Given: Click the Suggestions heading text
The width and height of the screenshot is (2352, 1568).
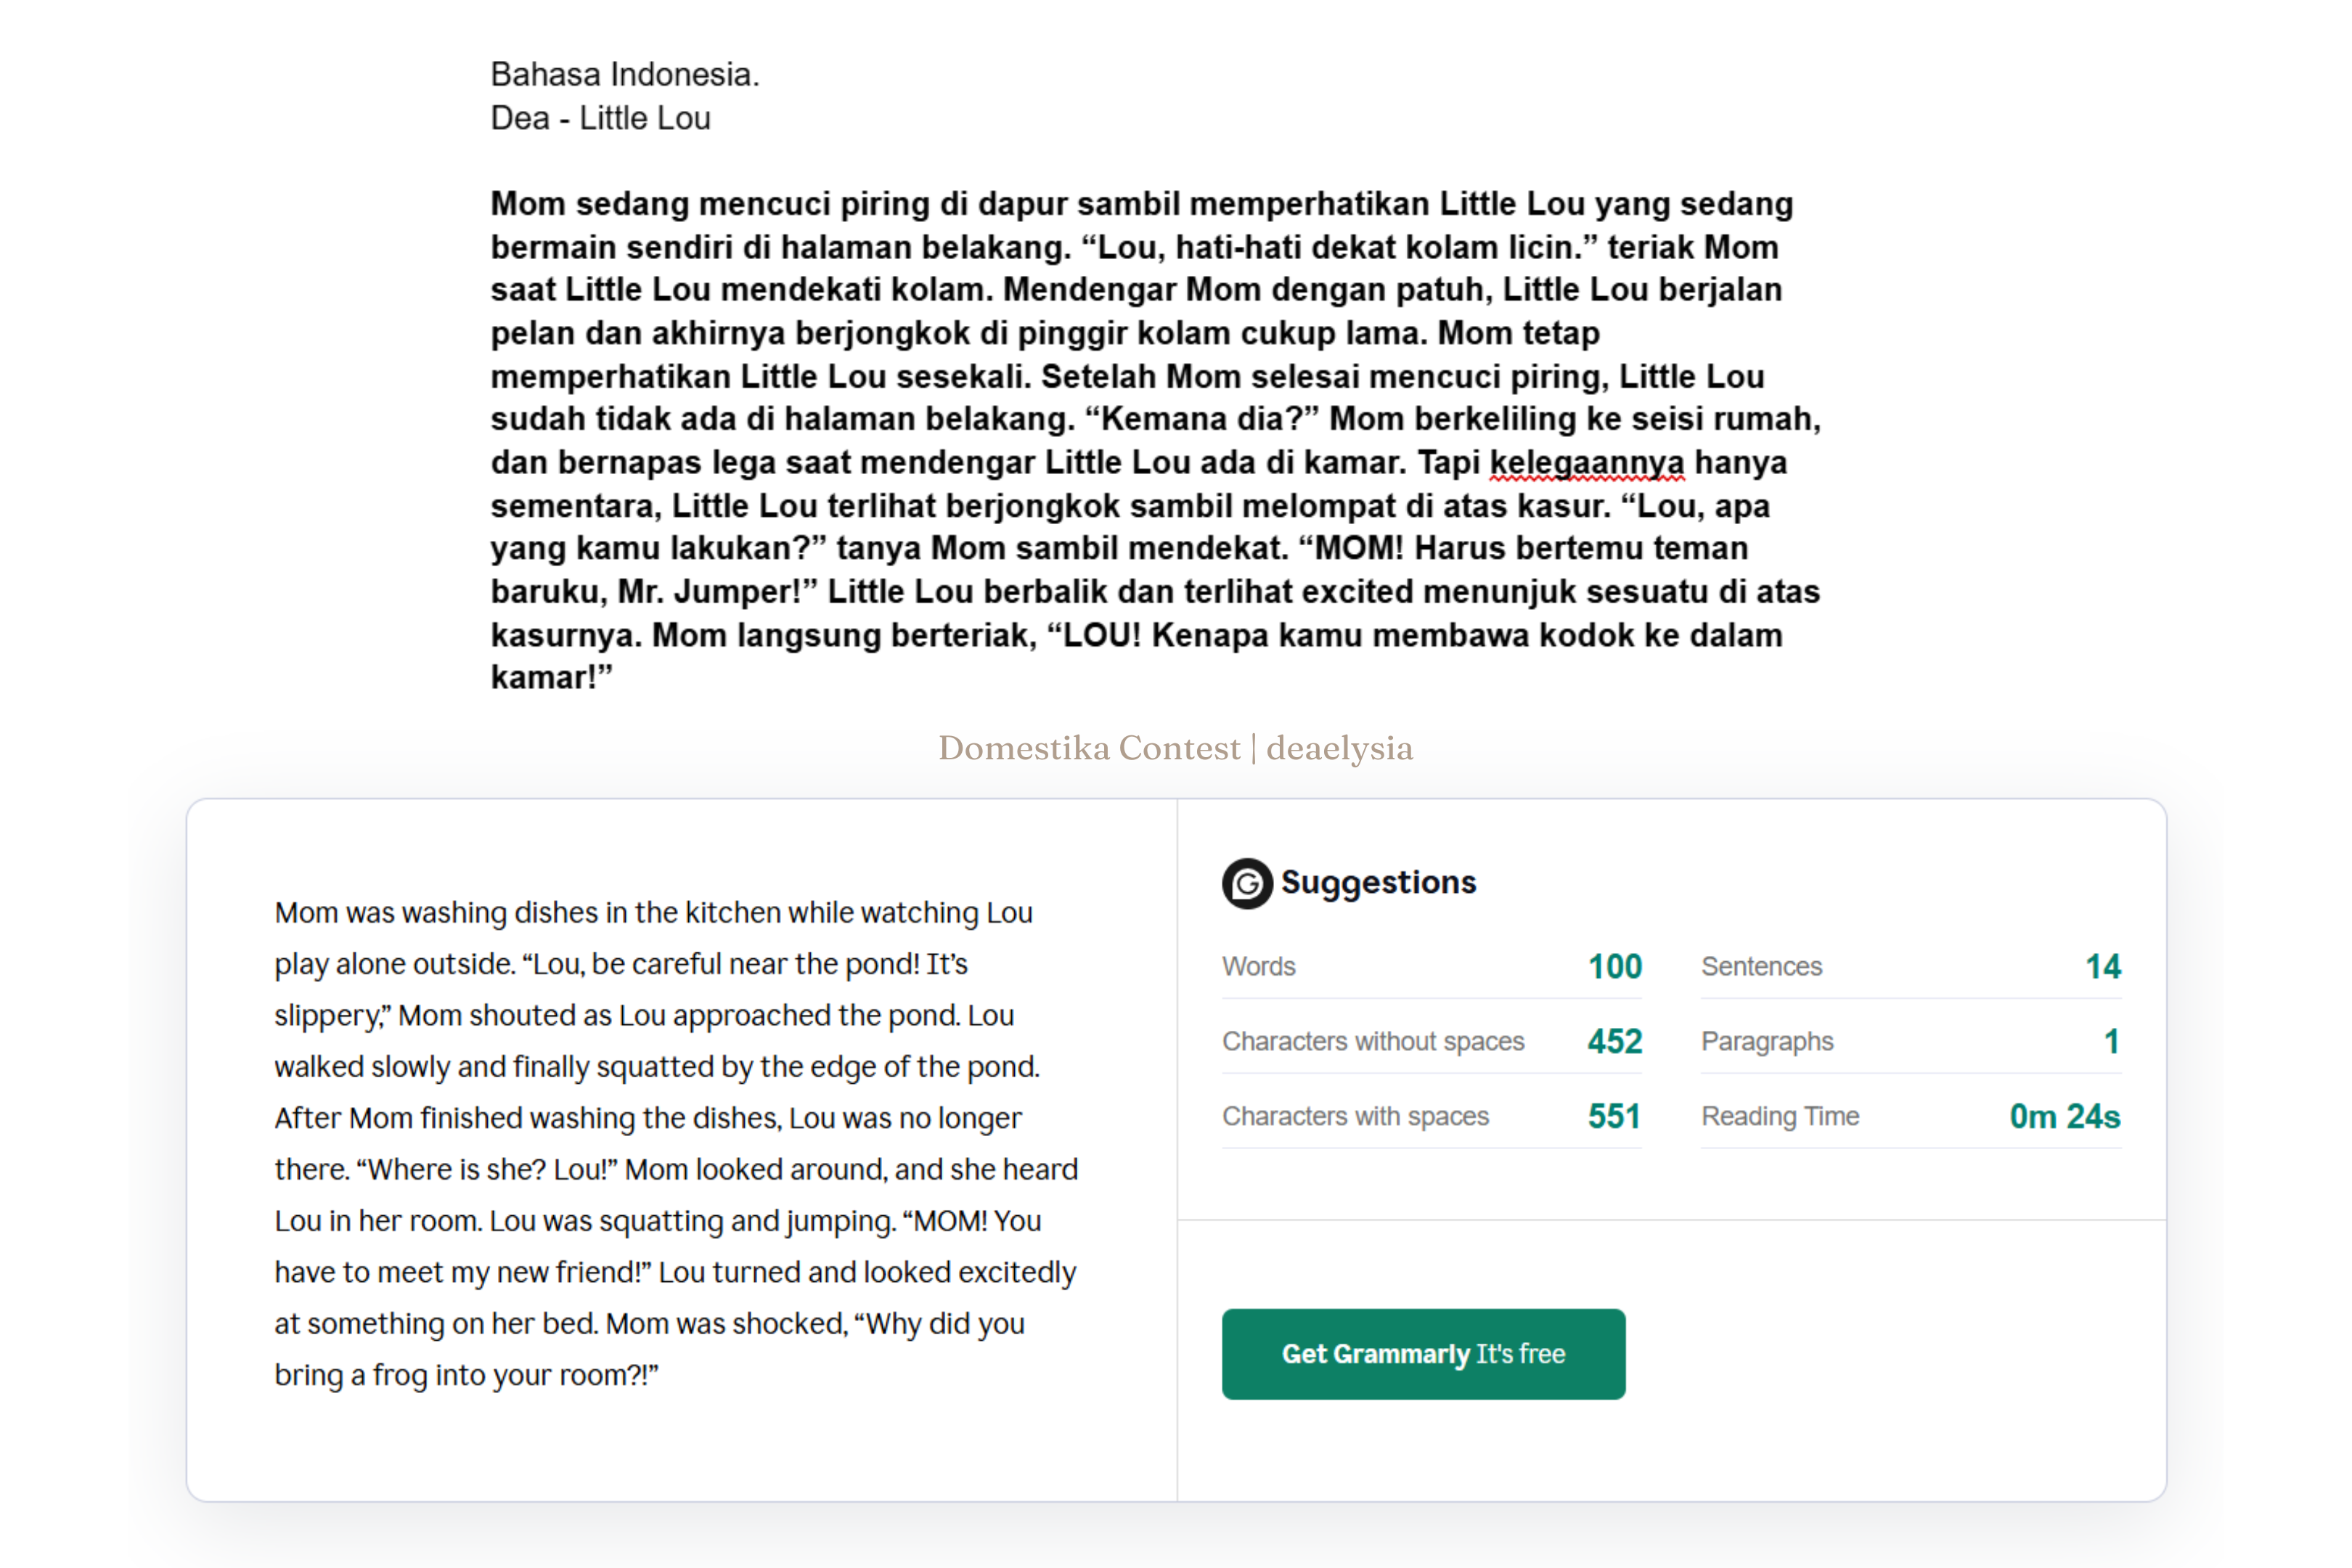Looking at the screenshot, I should click(1378, 882).
